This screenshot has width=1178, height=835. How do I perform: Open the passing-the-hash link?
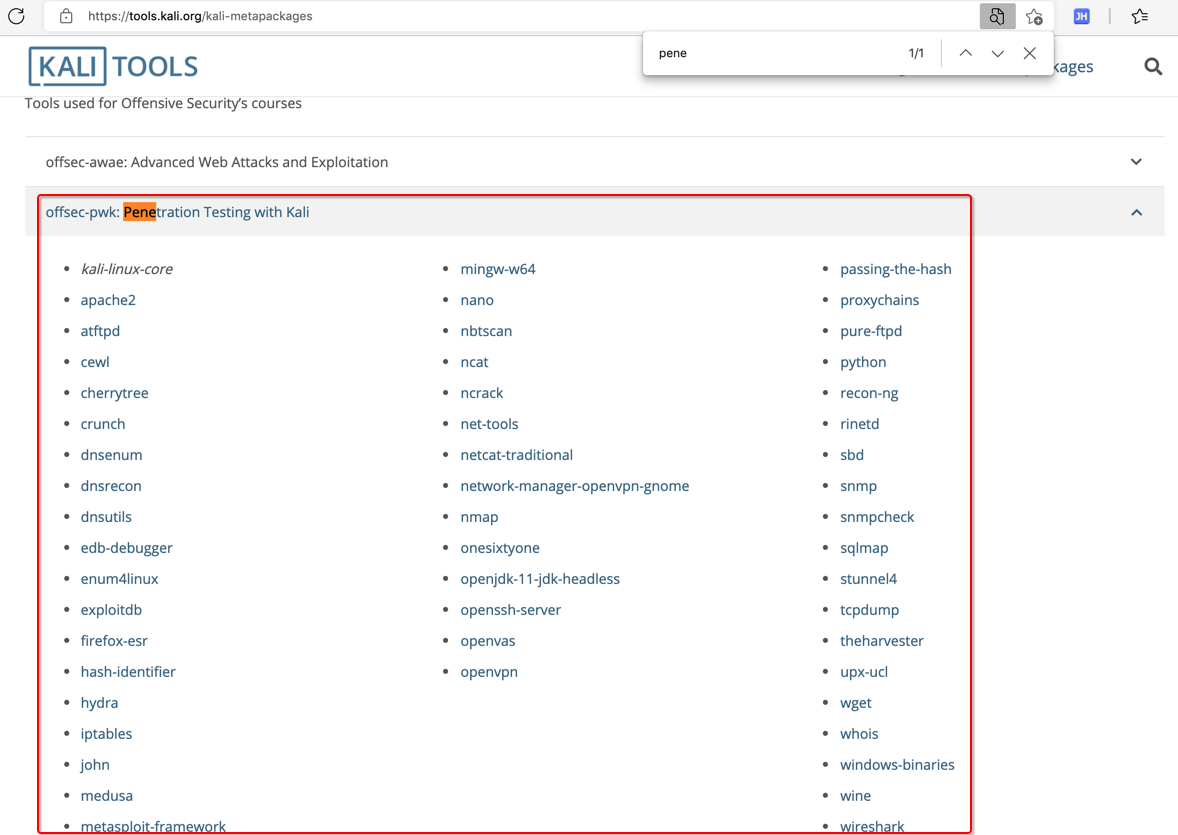[896, 269]
